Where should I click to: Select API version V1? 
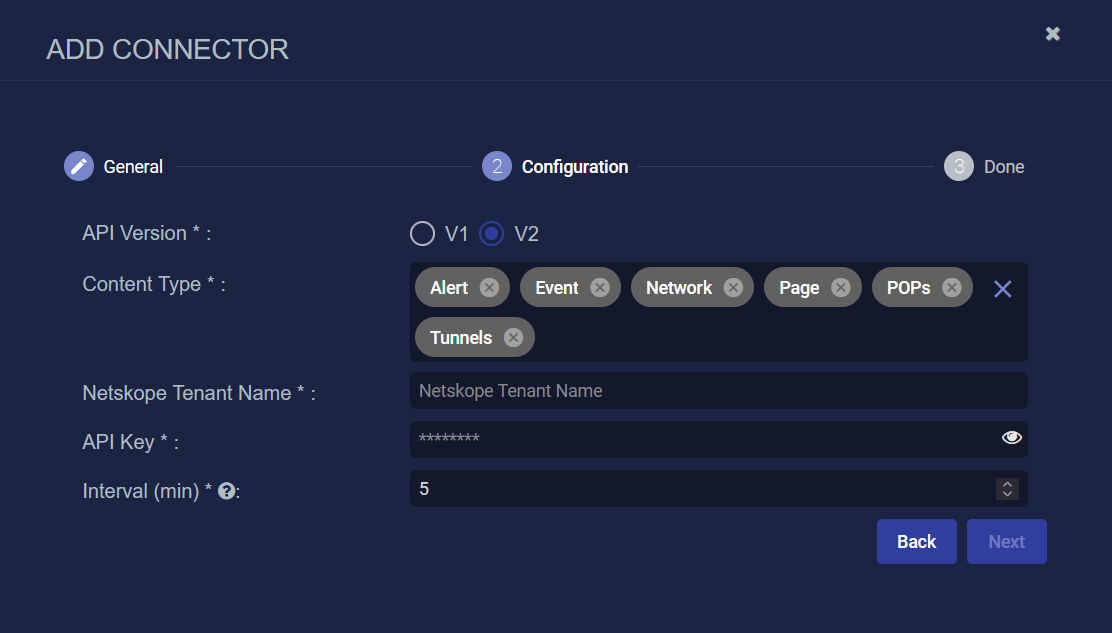(x=422, y=233)
